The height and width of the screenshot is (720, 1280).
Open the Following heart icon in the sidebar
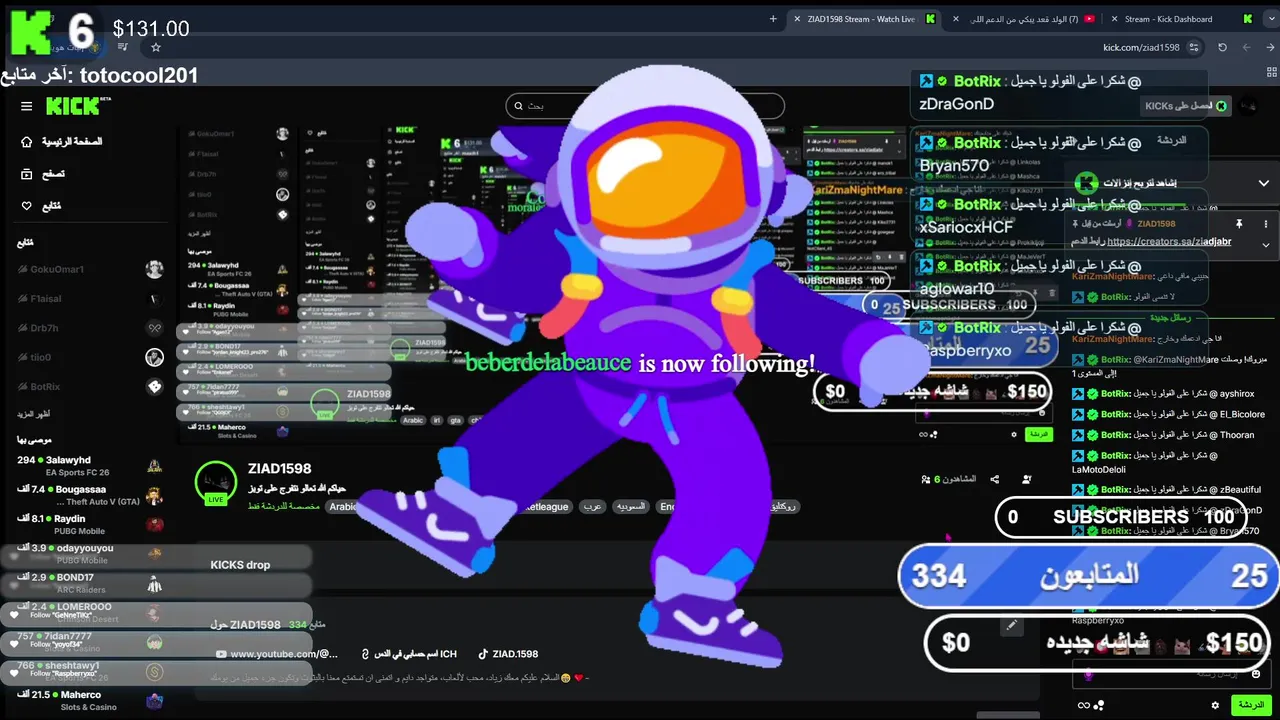[x=27, y=206]
